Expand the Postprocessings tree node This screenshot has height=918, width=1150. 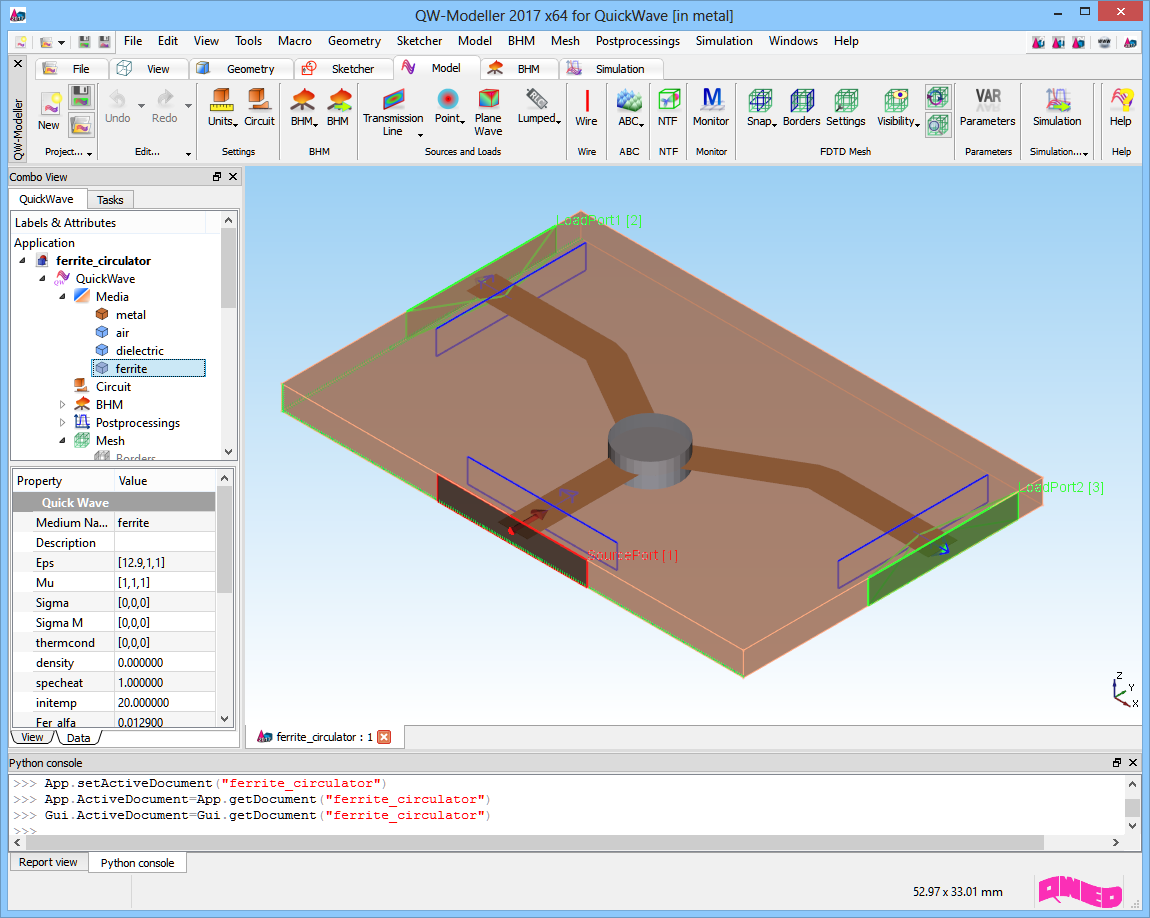tap(62, 423)
